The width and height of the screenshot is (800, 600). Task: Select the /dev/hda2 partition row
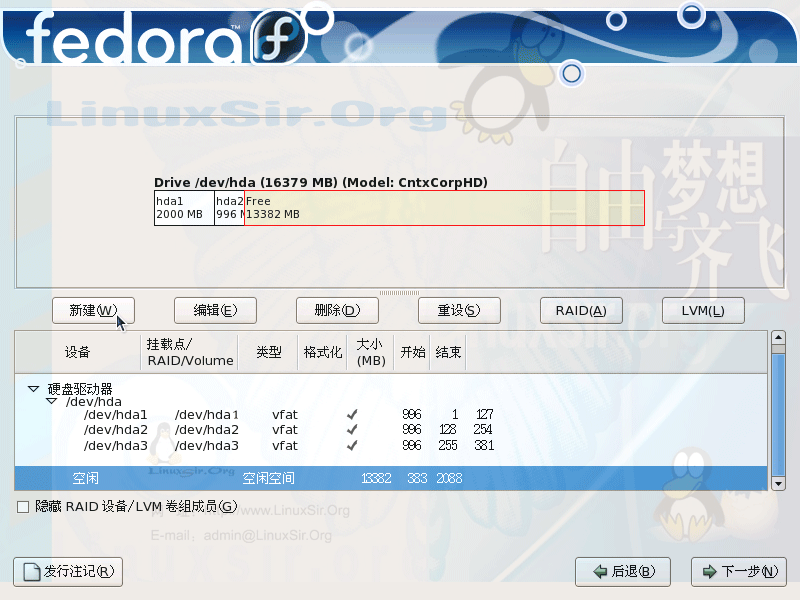(x=391, y=430)
